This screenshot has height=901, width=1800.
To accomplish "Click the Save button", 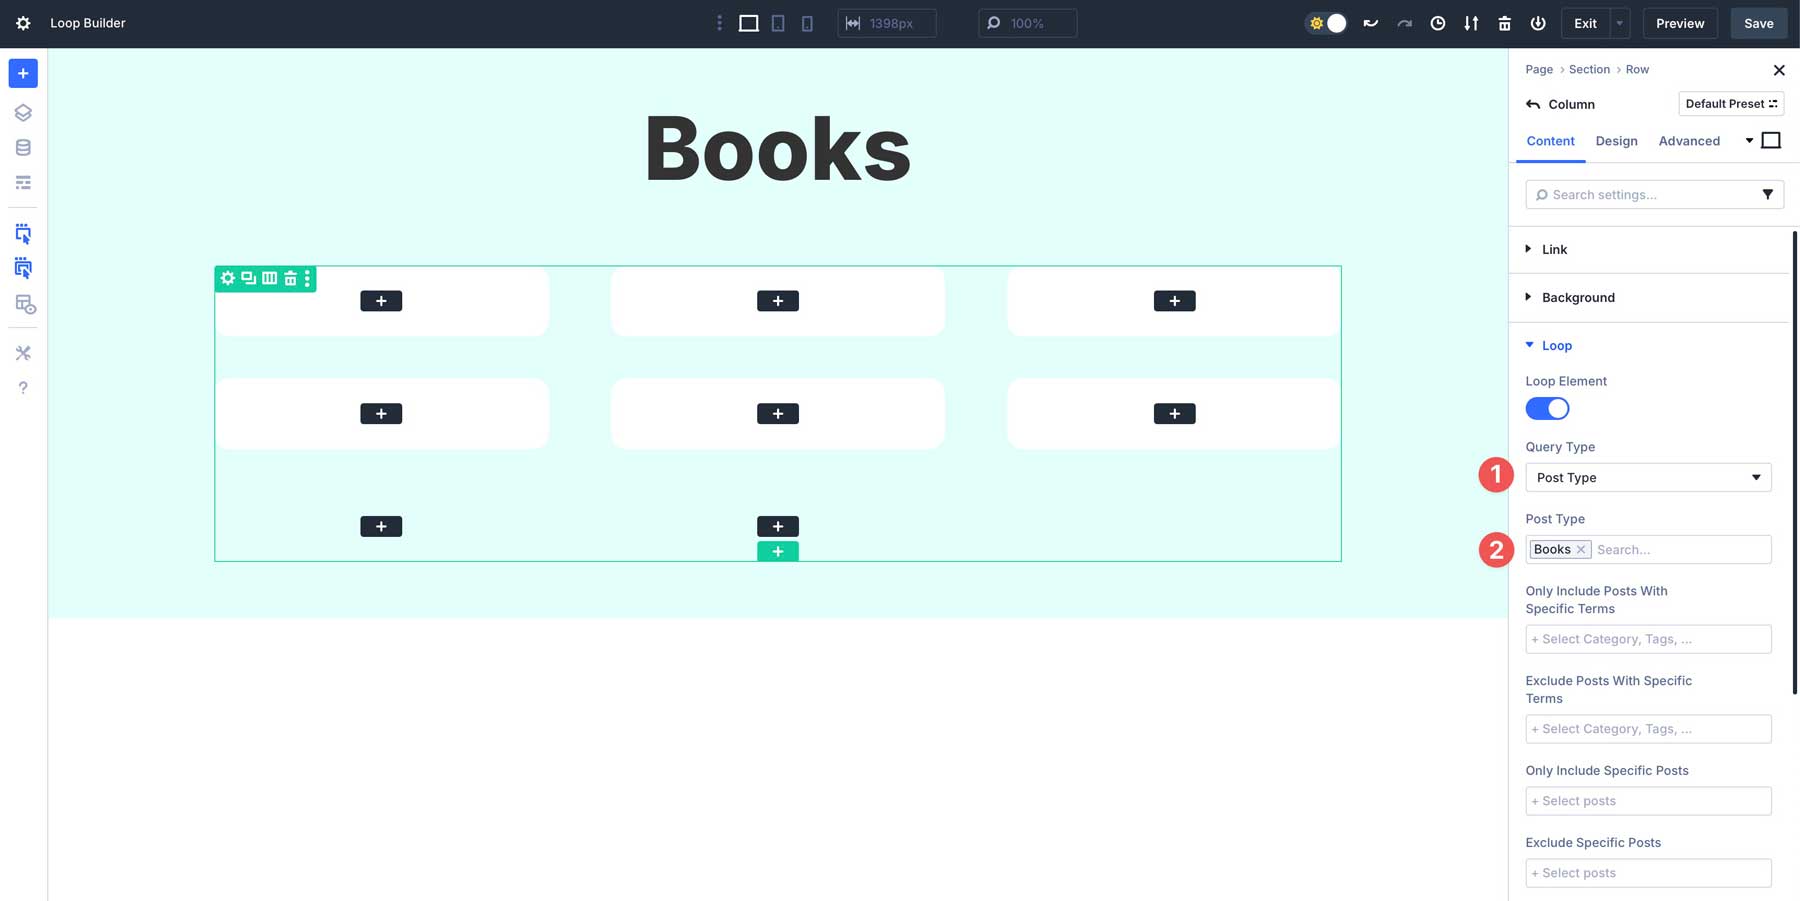I will pyautogui.click(x=1759, y=22).
